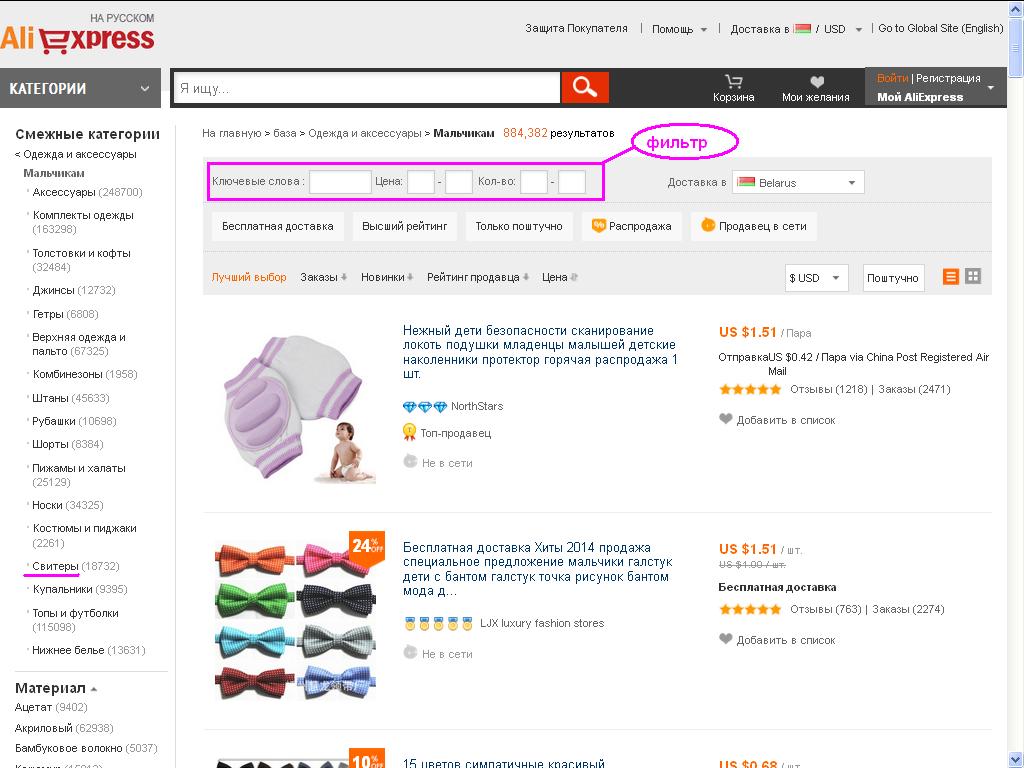
Task: Toggle the Бесплатная доставка filter
Action: tap(278, 226)
